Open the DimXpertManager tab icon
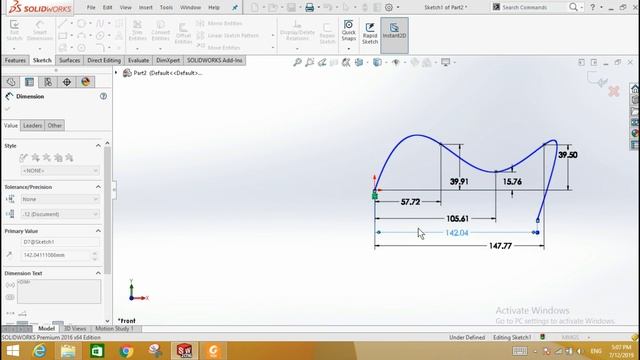The width and height of the screenshot is (640, 360). tap(67, 82)
